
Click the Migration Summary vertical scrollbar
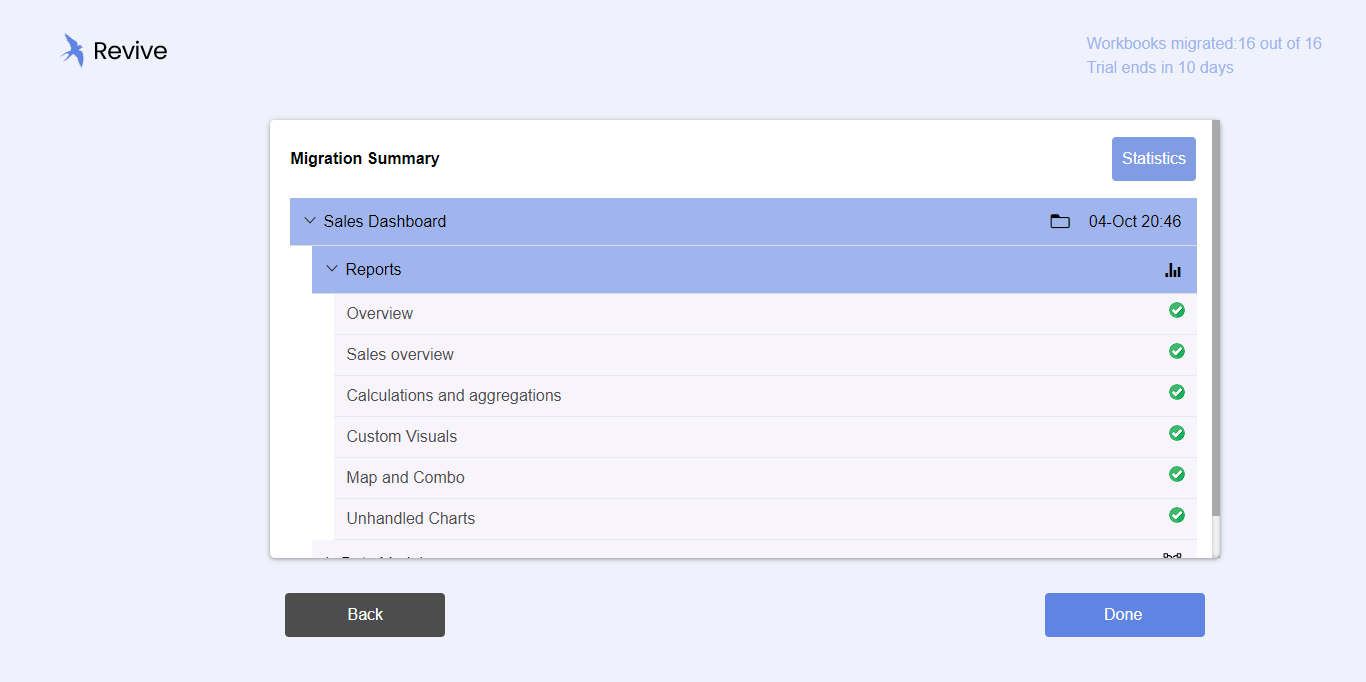pos(1216,320)
